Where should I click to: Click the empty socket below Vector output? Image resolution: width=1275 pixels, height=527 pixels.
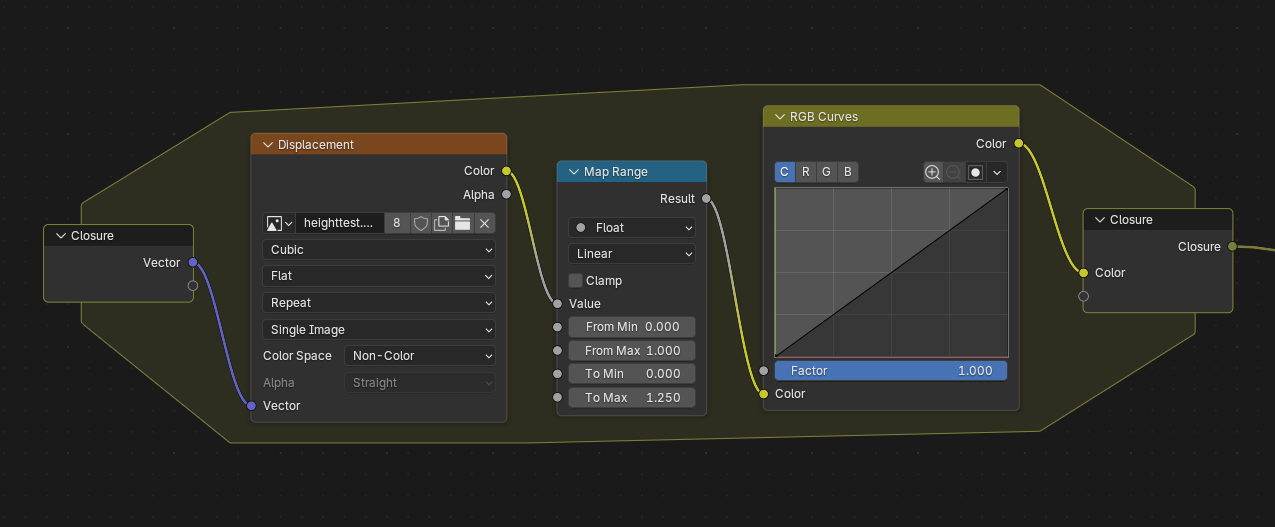(x=193, y=286)
